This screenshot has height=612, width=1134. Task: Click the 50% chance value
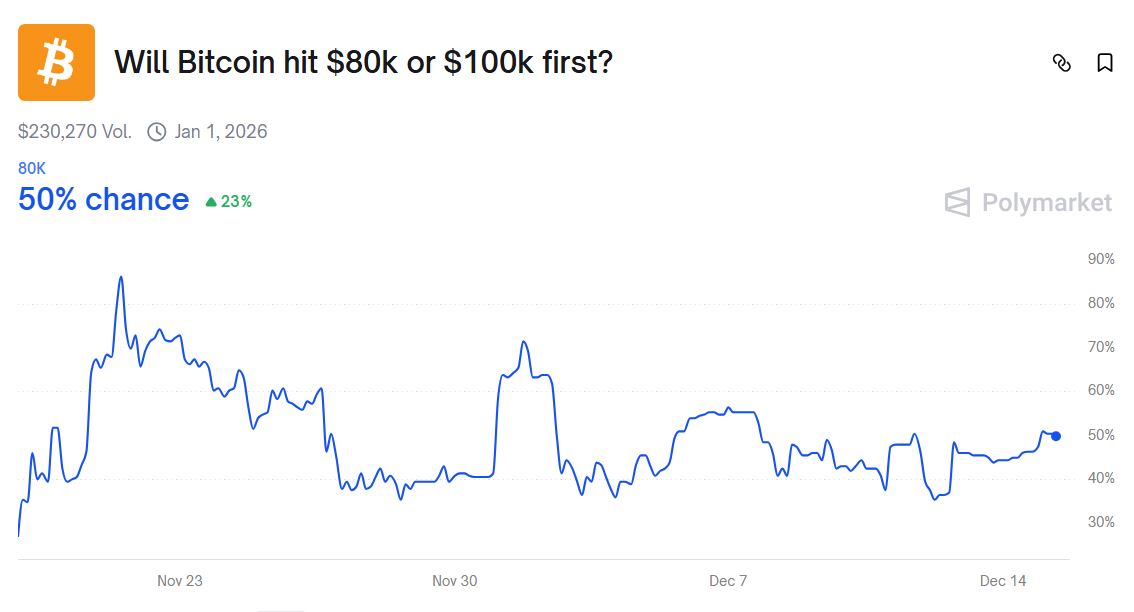click(x=104, y=200)
